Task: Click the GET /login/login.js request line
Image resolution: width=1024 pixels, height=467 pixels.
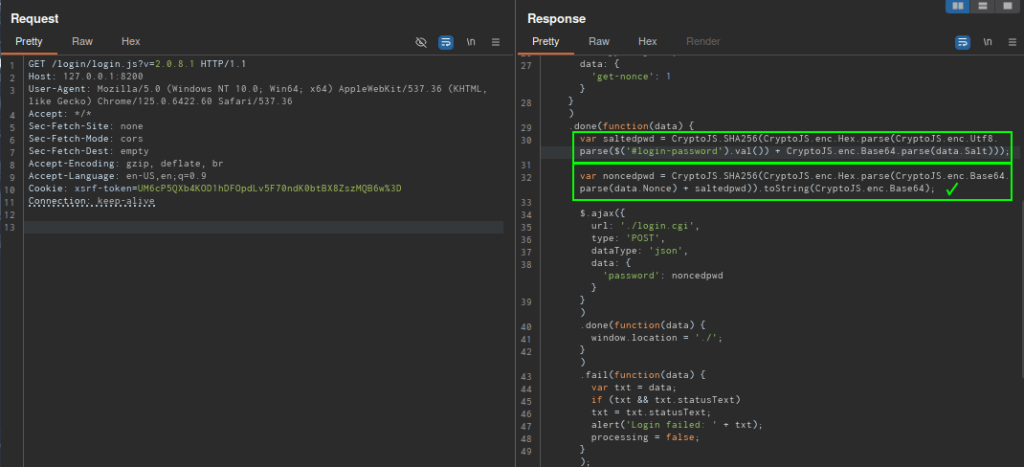Action: [x=138, y=63]
